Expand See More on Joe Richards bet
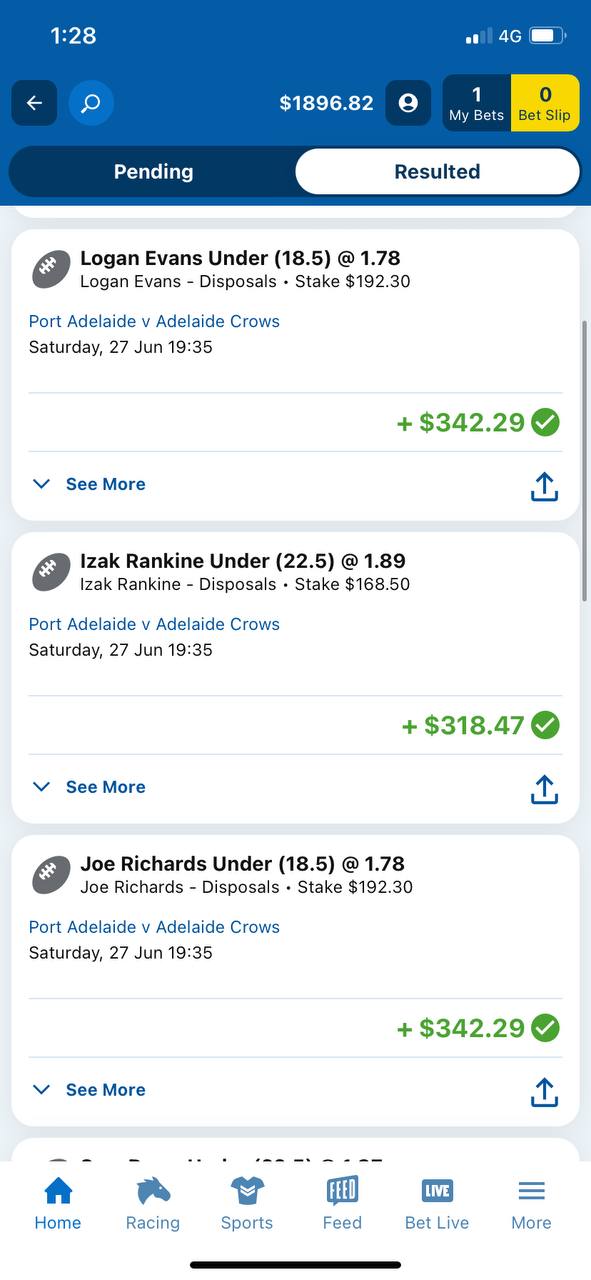Screen dimensions: 591x1280 [x=89, y=1090]
